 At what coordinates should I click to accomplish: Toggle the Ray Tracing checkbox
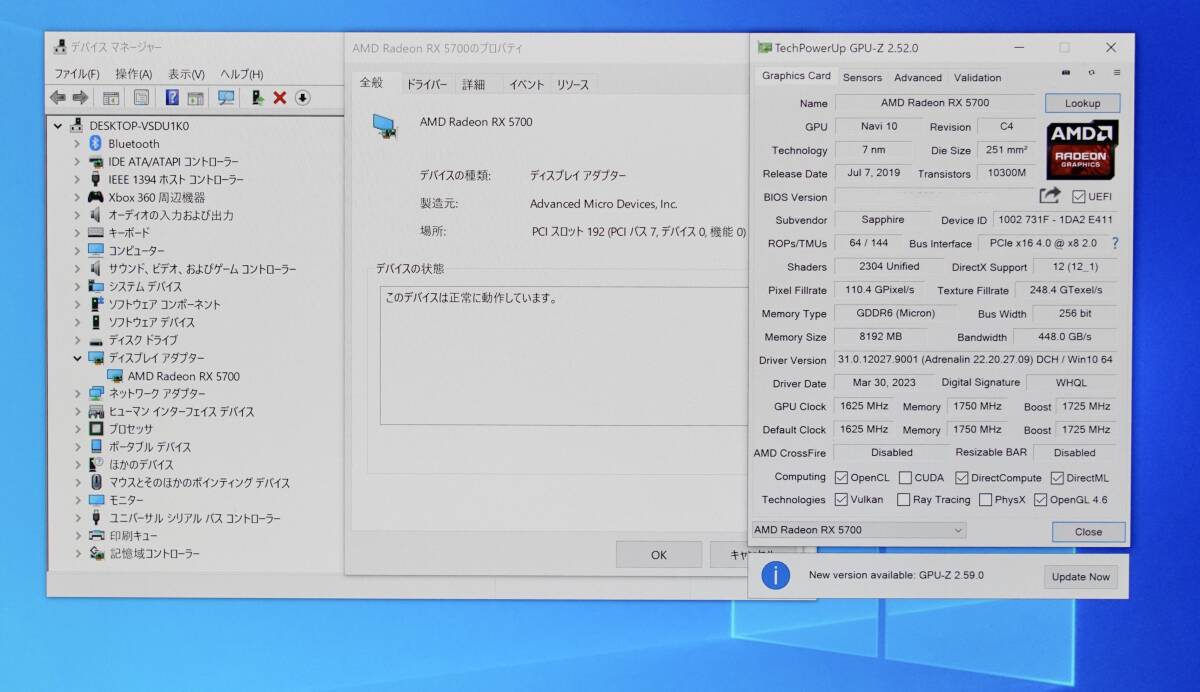904,500
